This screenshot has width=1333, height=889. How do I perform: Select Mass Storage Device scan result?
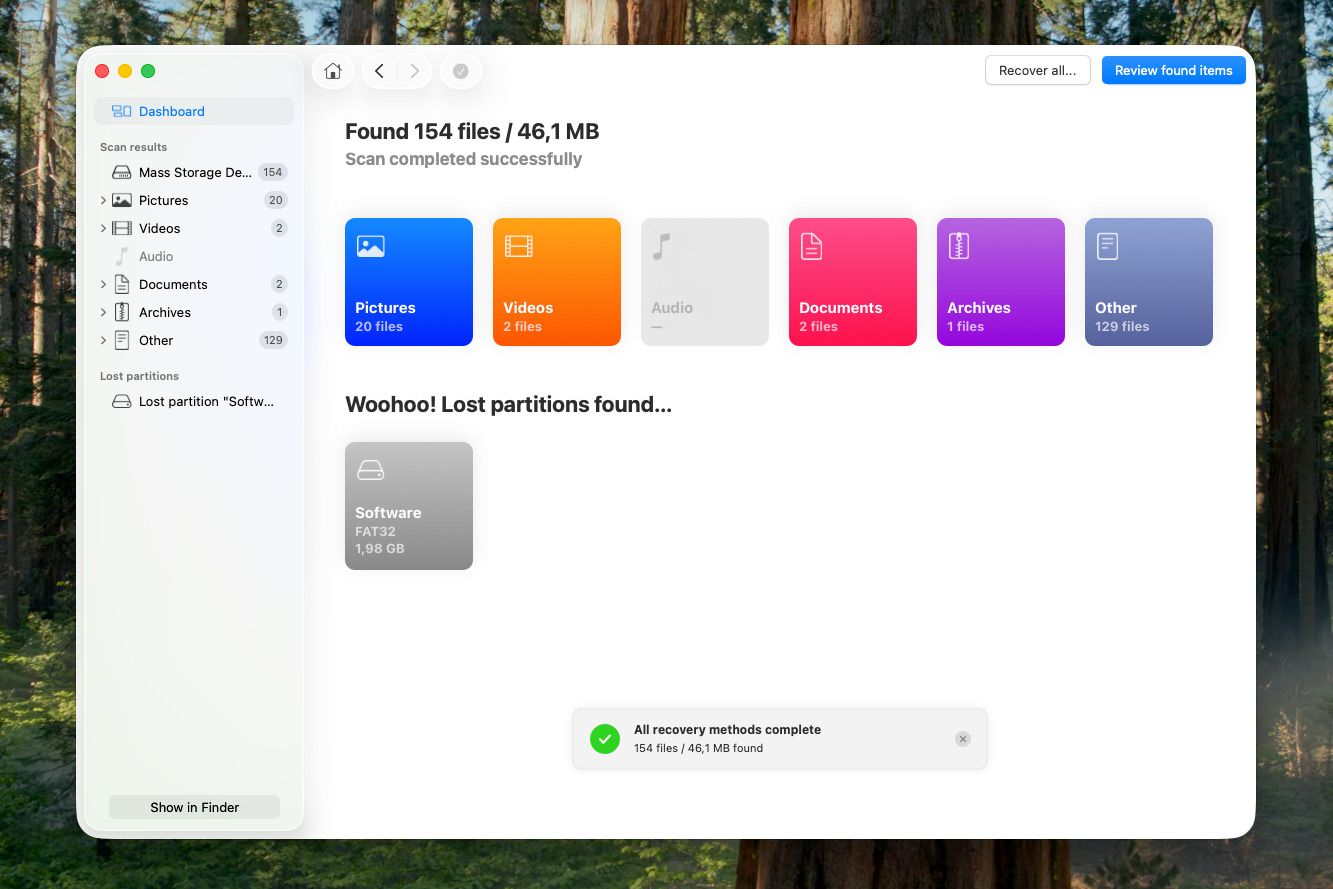coord(194,172)
